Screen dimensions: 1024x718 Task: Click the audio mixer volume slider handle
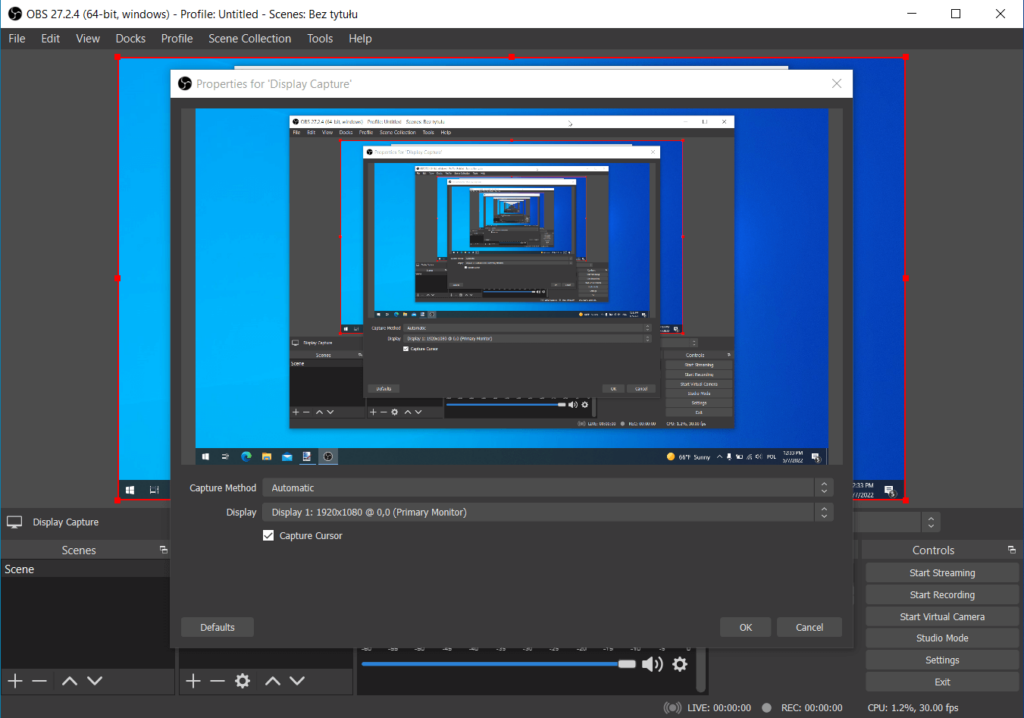[x=627, y=664]
